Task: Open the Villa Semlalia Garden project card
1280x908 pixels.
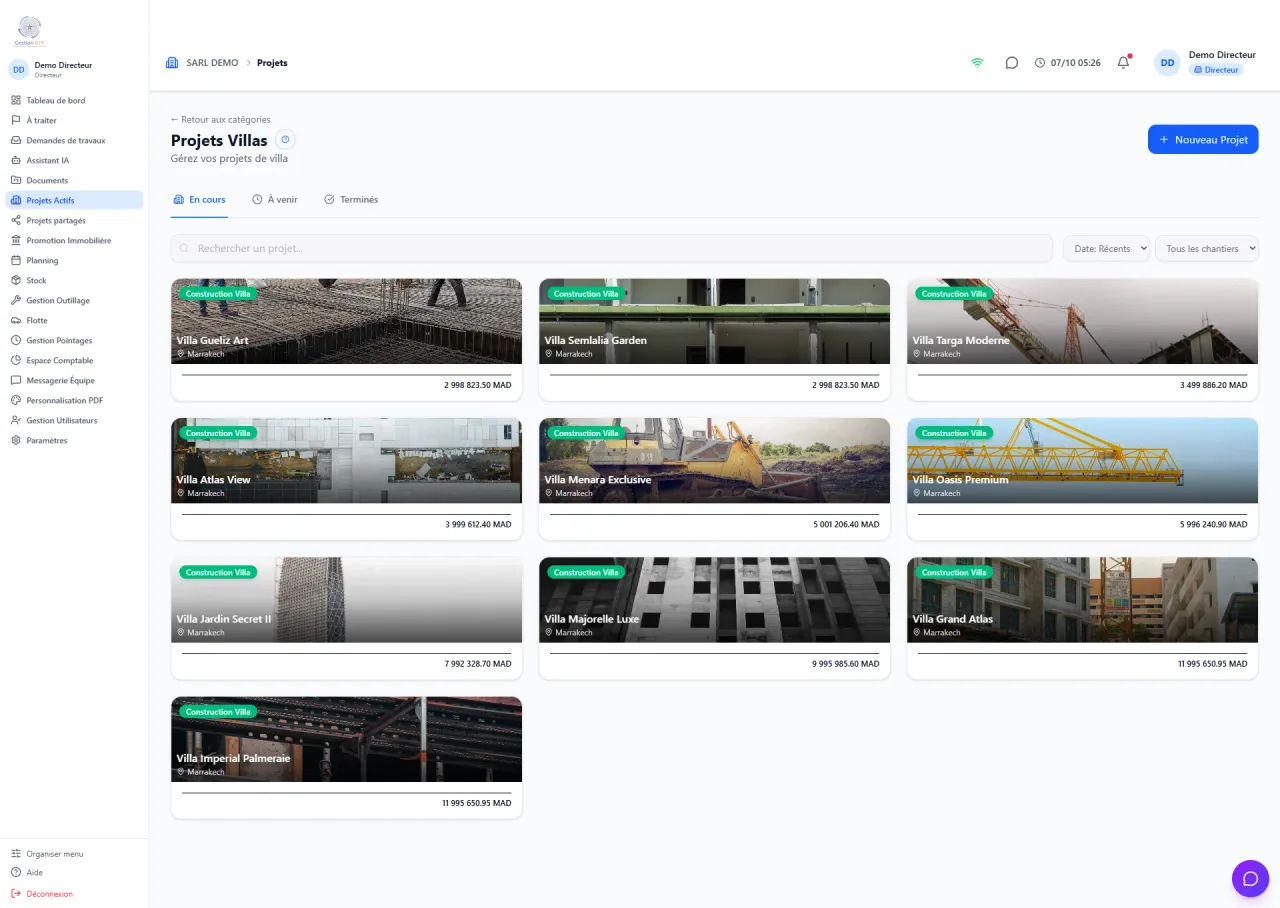Action: (714, 339)
